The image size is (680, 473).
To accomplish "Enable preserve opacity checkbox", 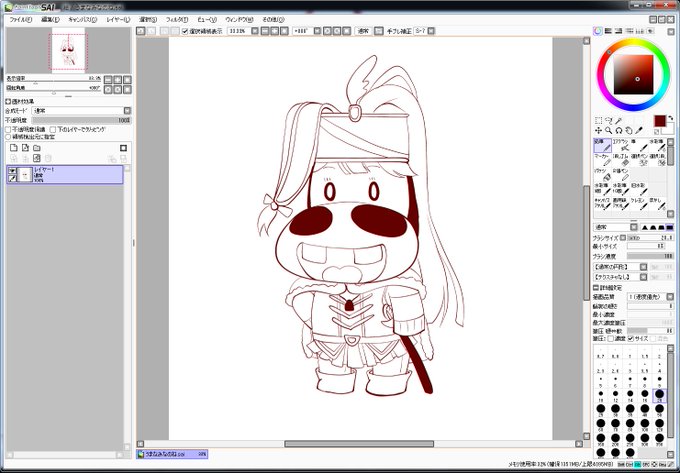I will pos(8,129).
